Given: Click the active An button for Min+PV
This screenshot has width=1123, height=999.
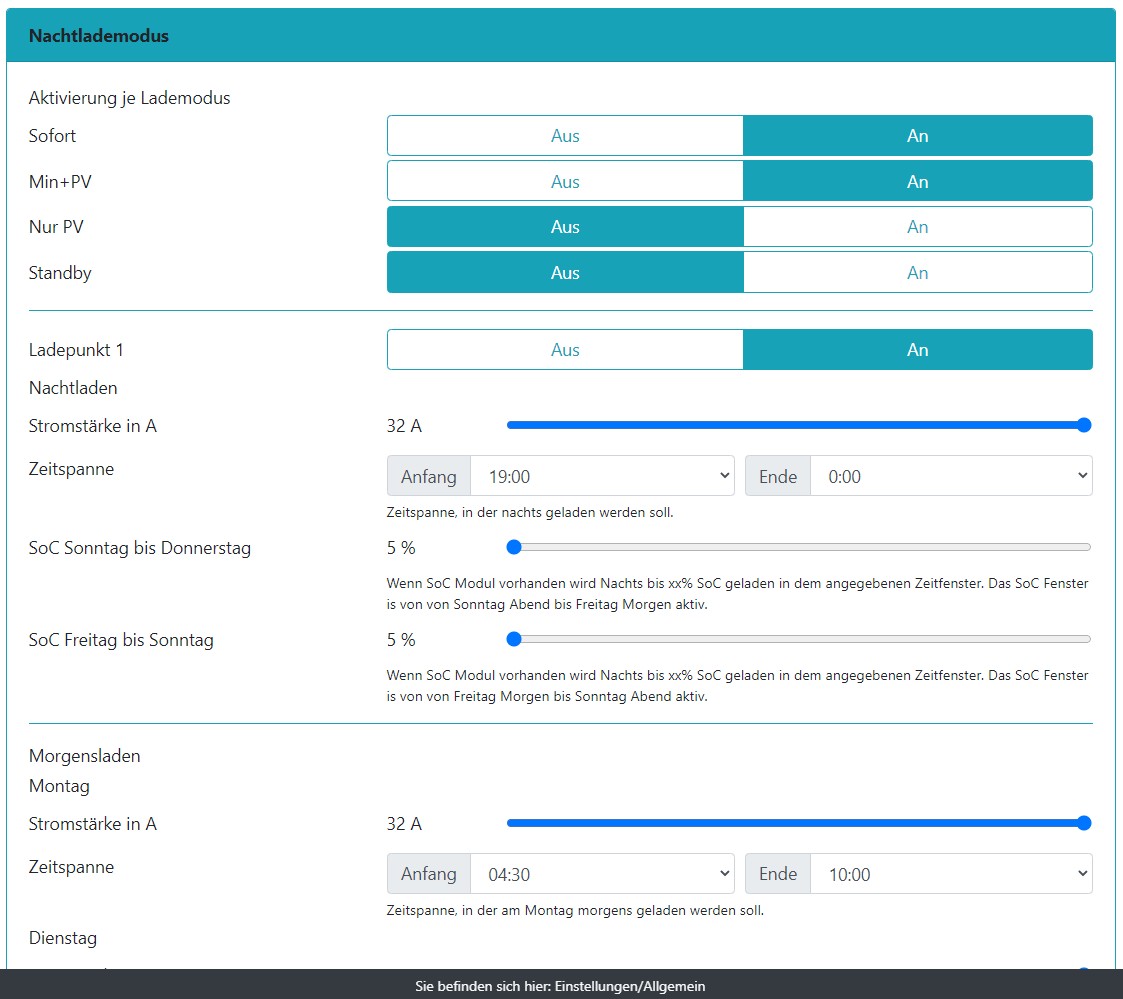Looking at the screenshot, I should click(x=917, y=182).
